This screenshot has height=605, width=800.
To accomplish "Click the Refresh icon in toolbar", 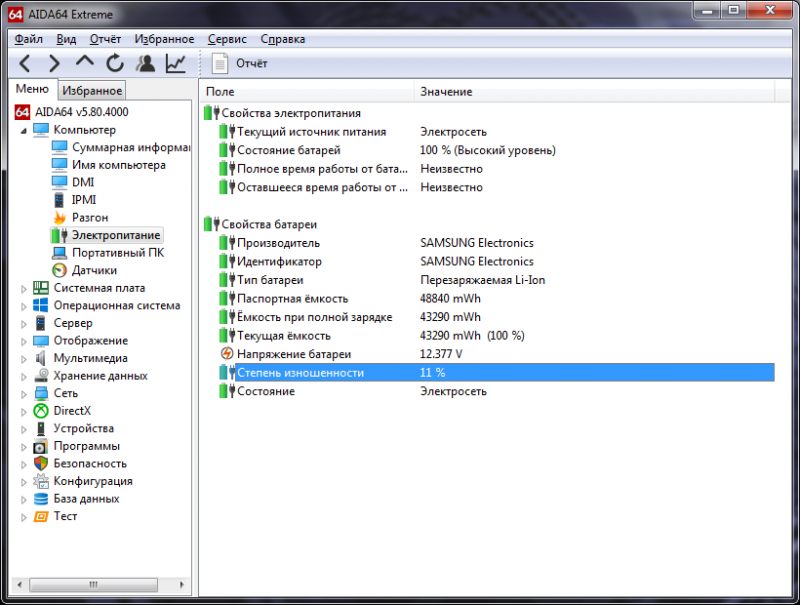I will pos(115,64).
